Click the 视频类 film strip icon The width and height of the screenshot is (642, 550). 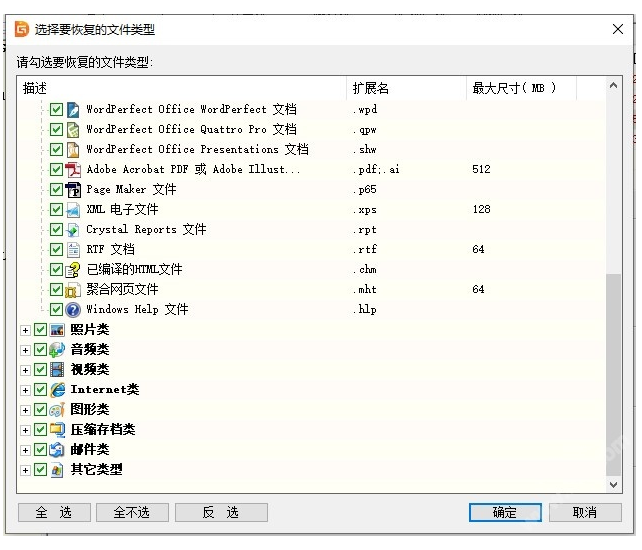57,370
